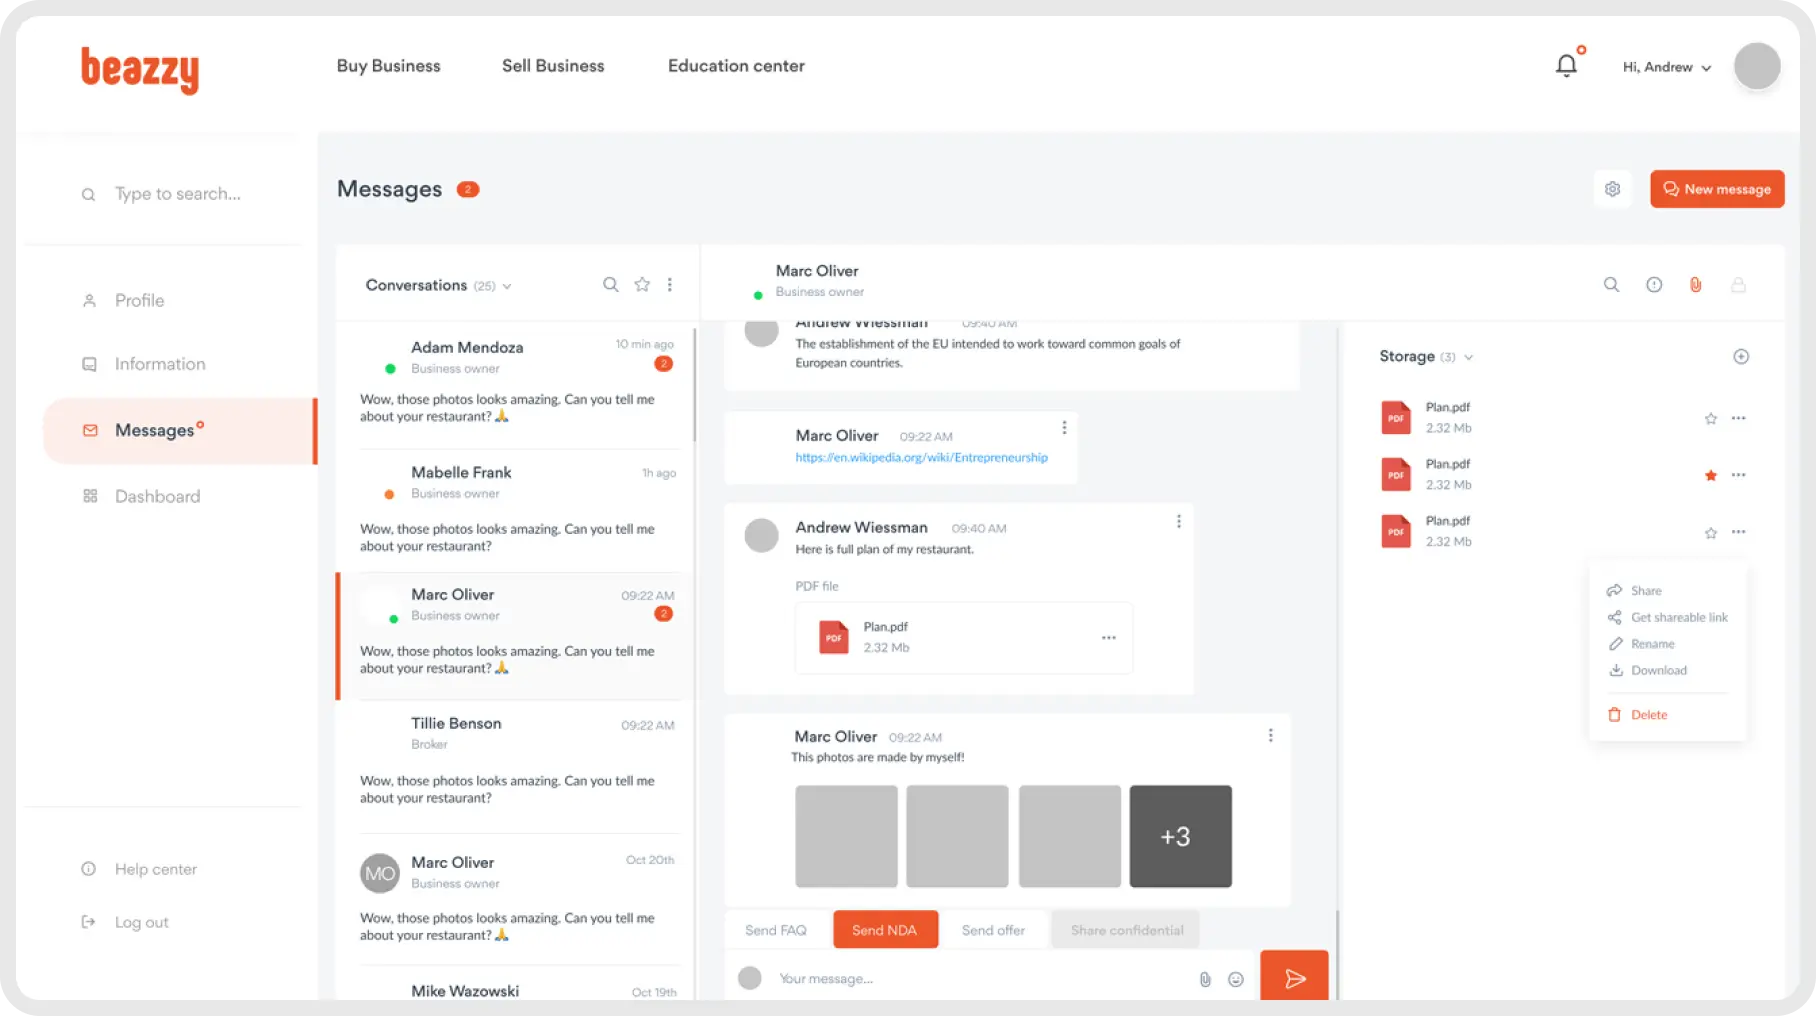The height and width of the screenshot is (1016, 1816).
Task: Add a file with Storage plus icon
Action: point(1741,357)
